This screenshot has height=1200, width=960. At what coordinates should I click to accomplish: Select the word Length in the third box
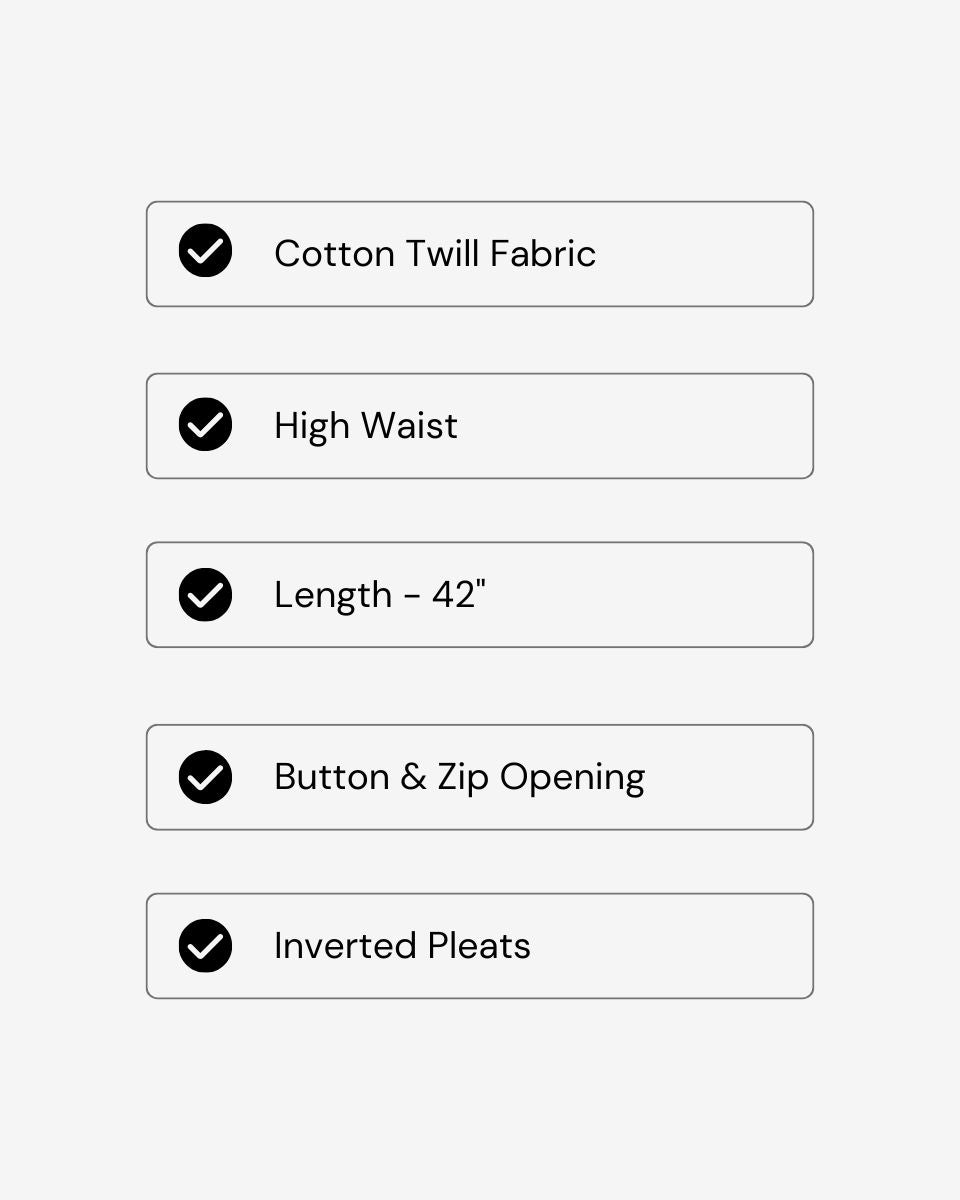333,596
